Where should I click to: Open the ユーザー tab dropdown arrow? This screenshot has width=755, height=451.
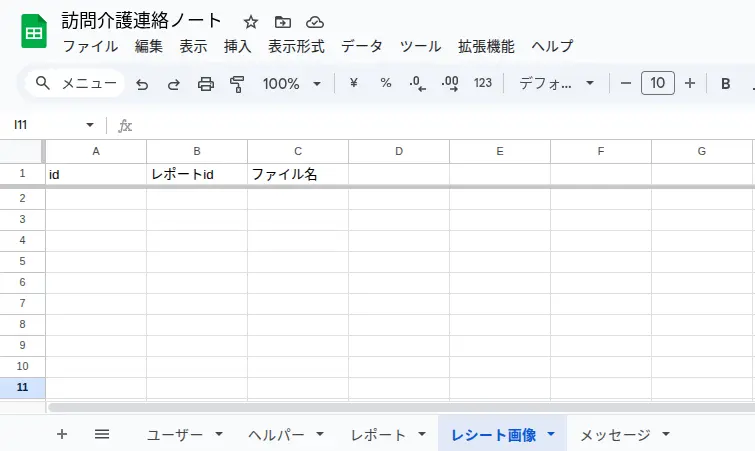tap(219, 434)
